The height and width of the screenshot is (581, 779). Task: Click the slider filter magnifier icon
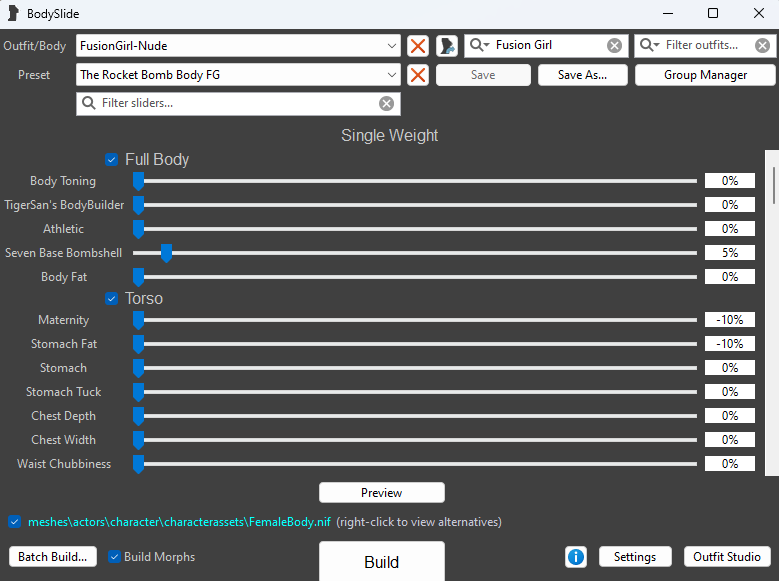89,103
